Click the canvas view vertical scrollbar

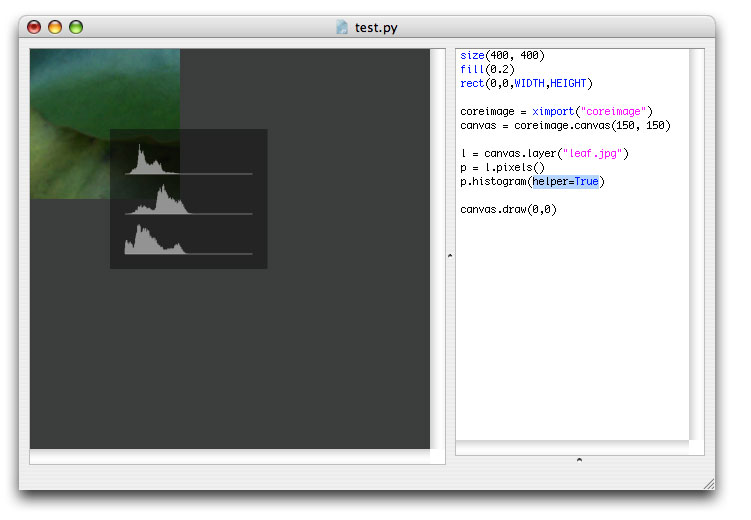[437, 249]
